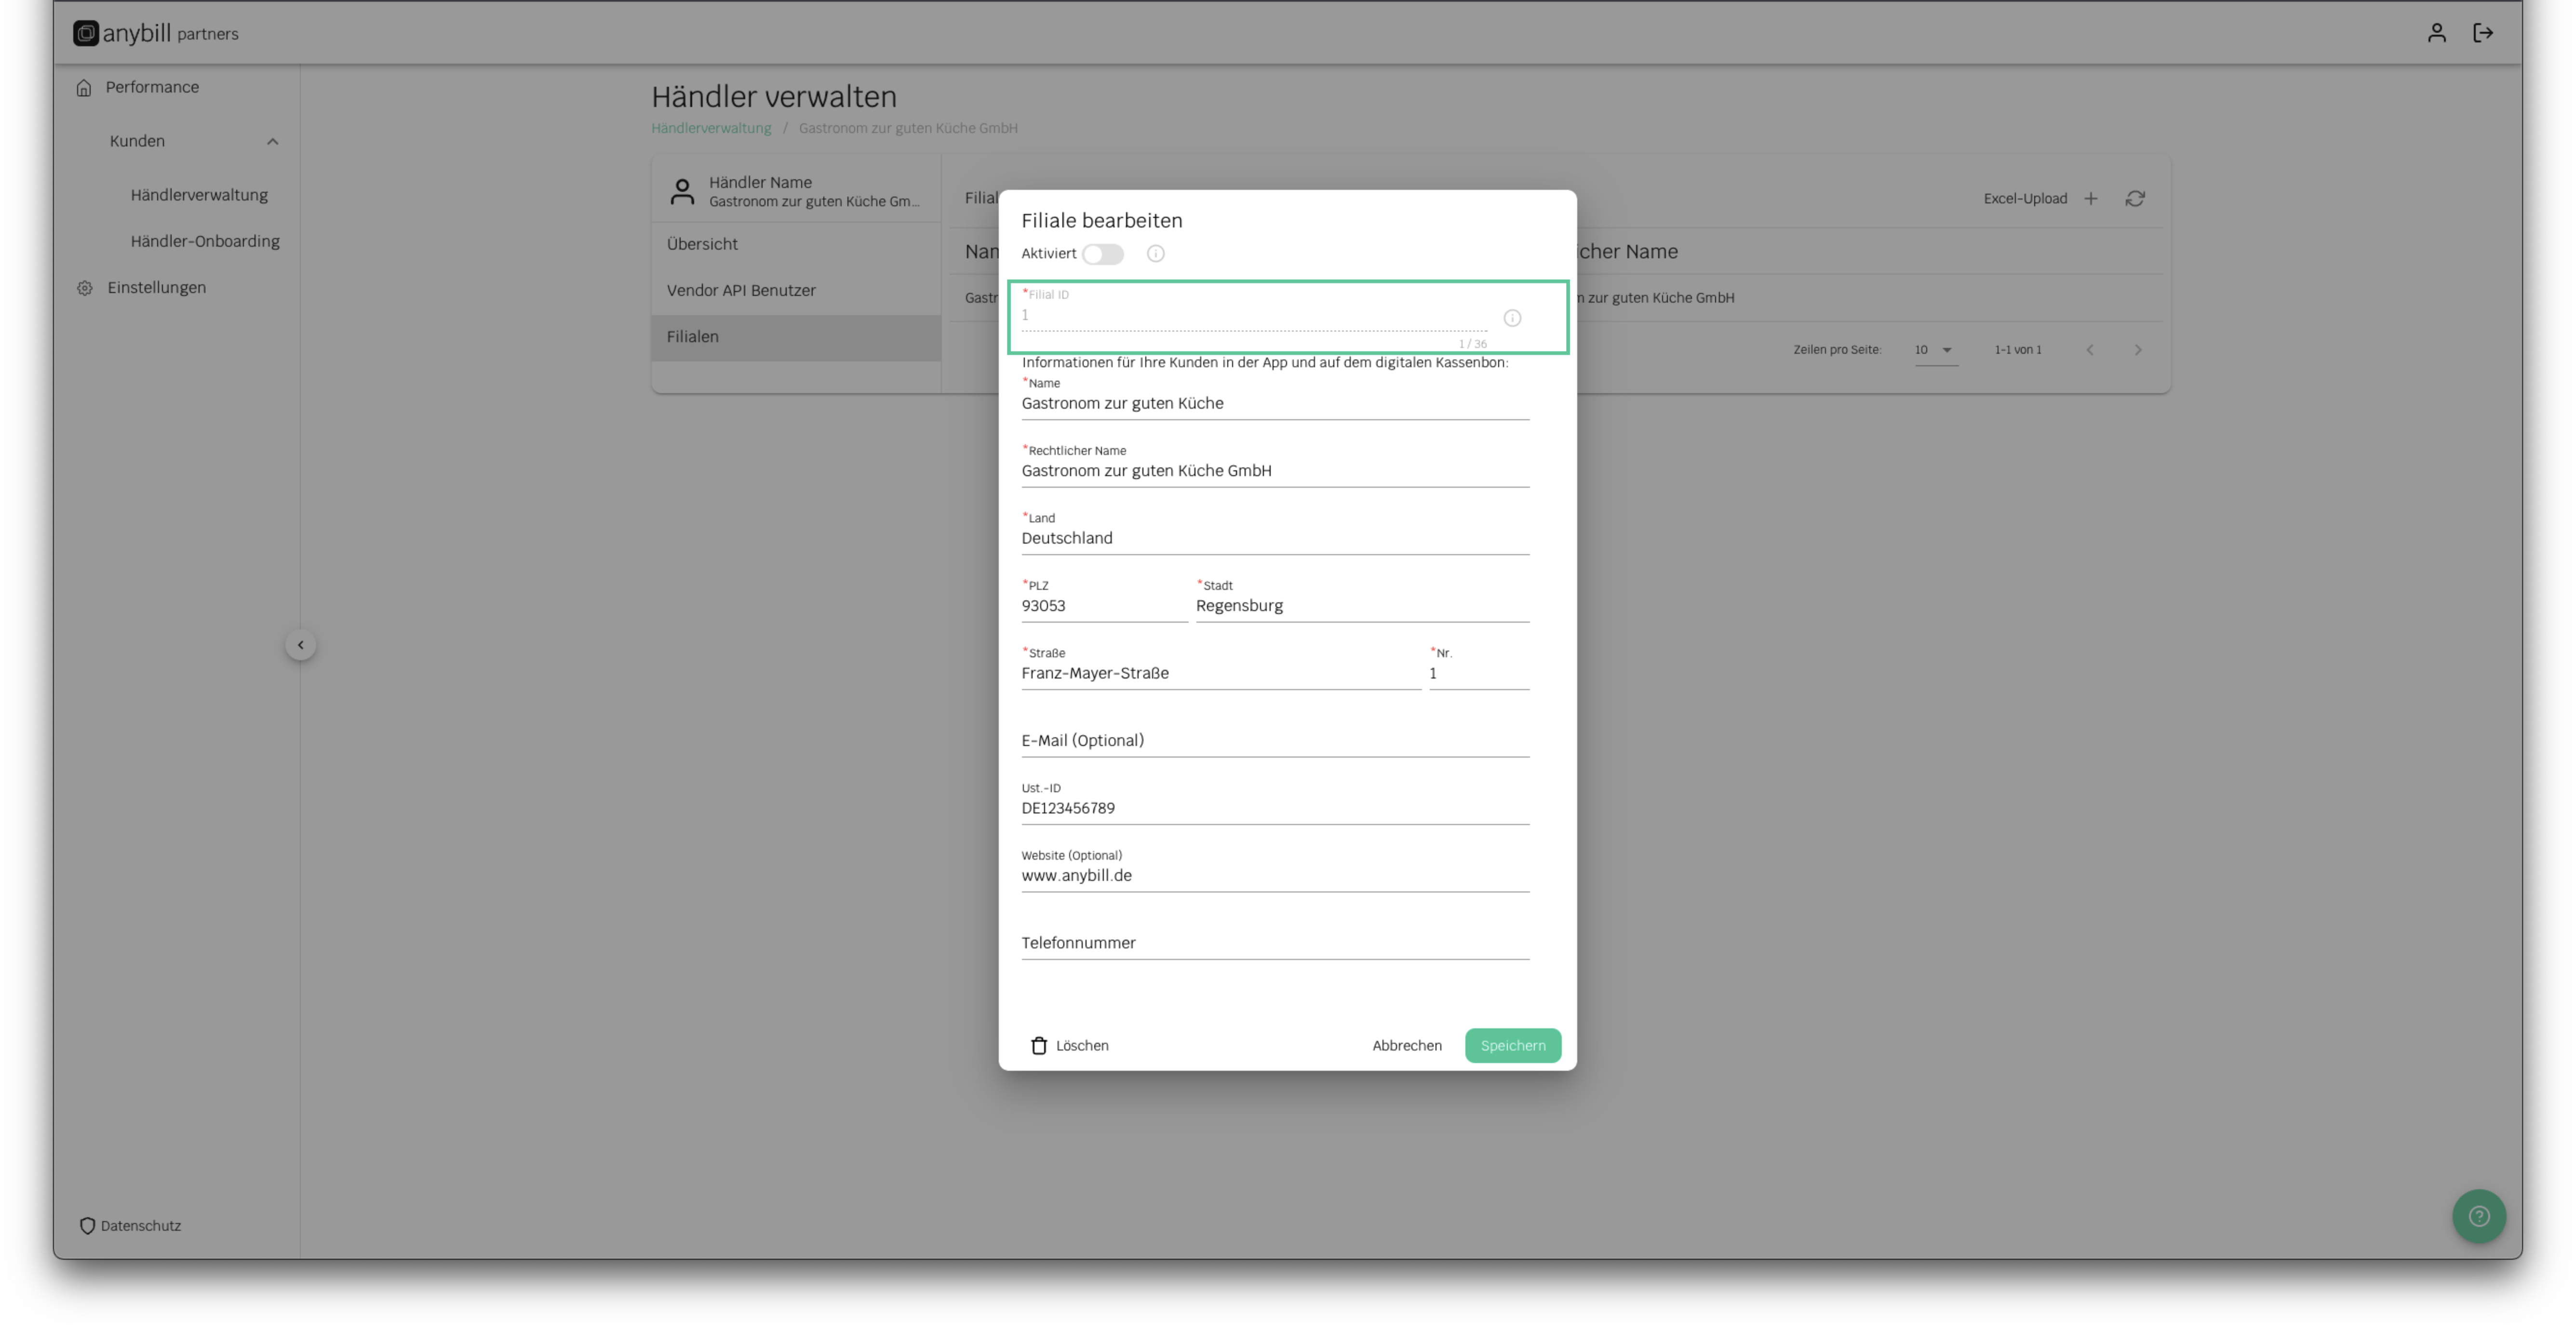Click the Abbrechen button
Image resolution: width=2576 pixels, height=1330 pixels.
(x=1406, y=1046)
